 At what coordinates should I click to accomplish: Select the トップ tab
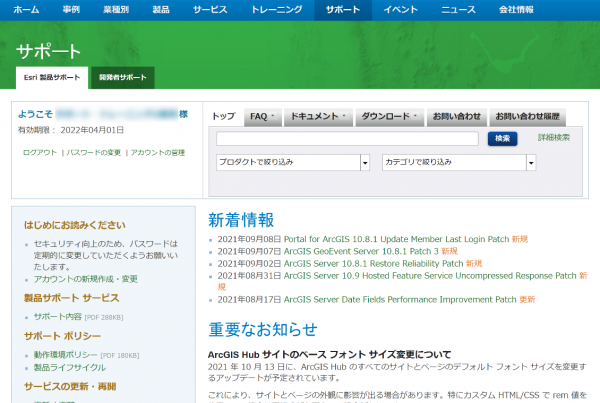click(223, 116)
